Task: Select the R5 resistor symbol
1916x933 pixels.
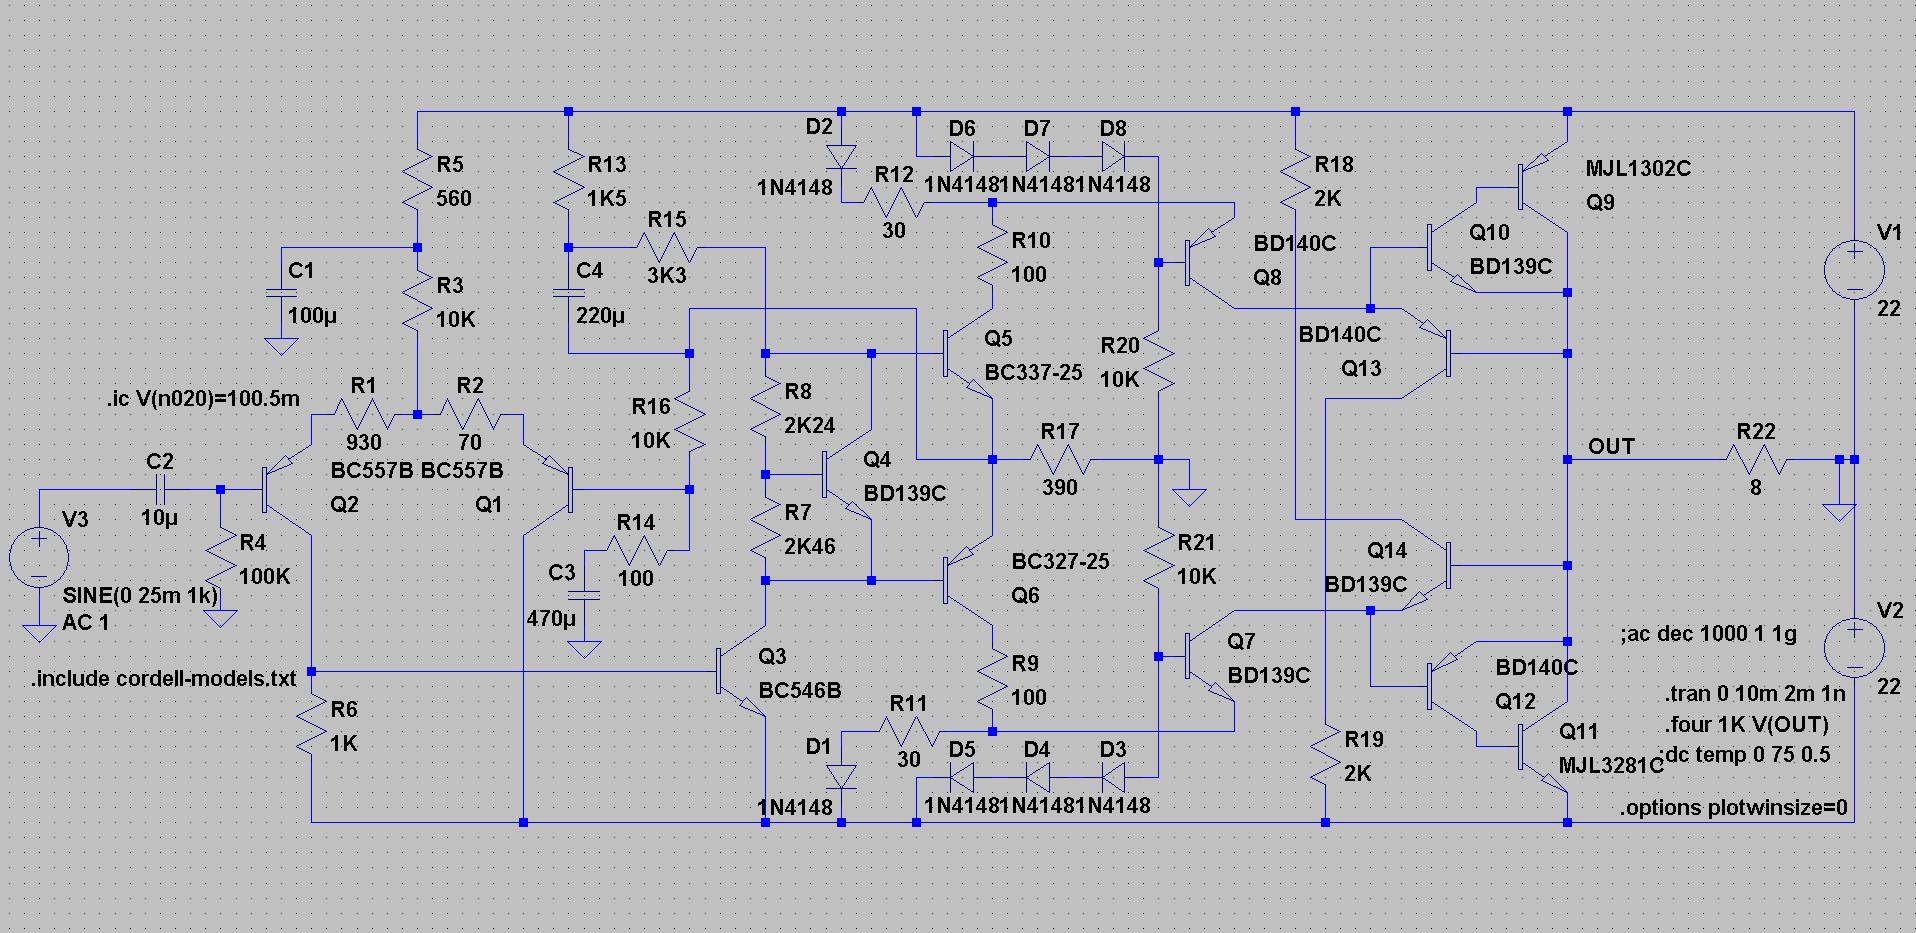Action: tap(417, 179)
